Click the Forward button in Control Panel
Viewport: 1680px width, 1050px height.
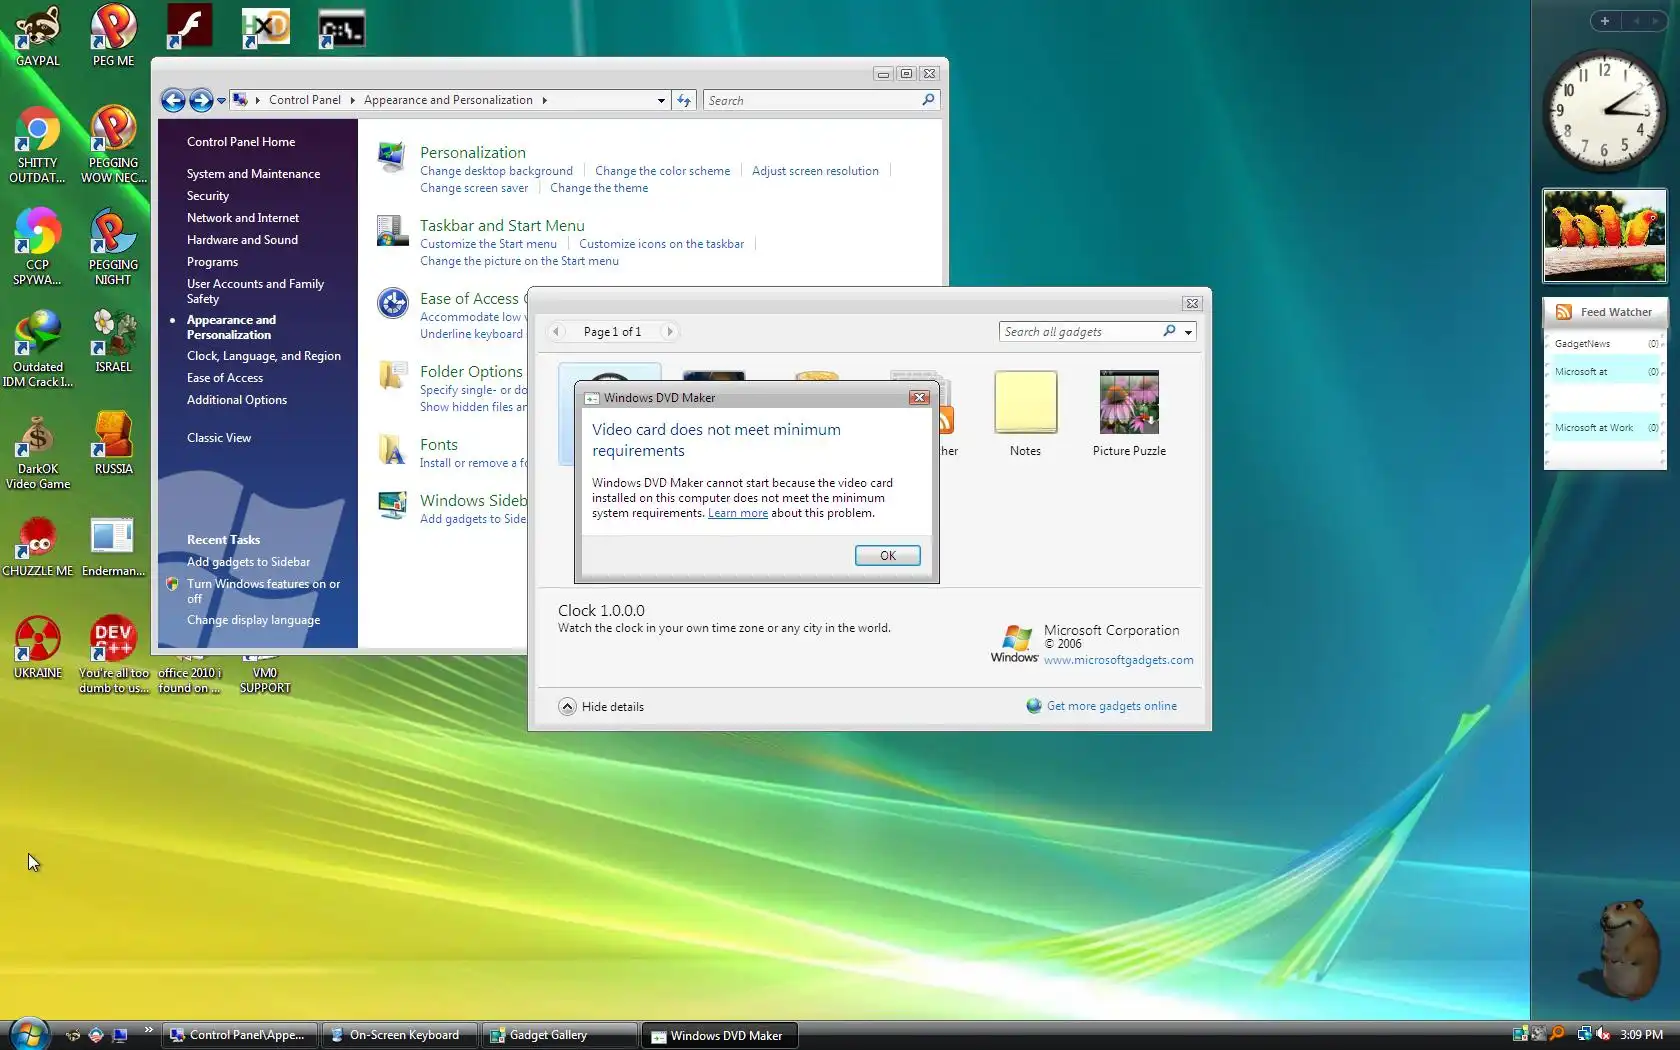pyautogui.click(x=201, y=100)
